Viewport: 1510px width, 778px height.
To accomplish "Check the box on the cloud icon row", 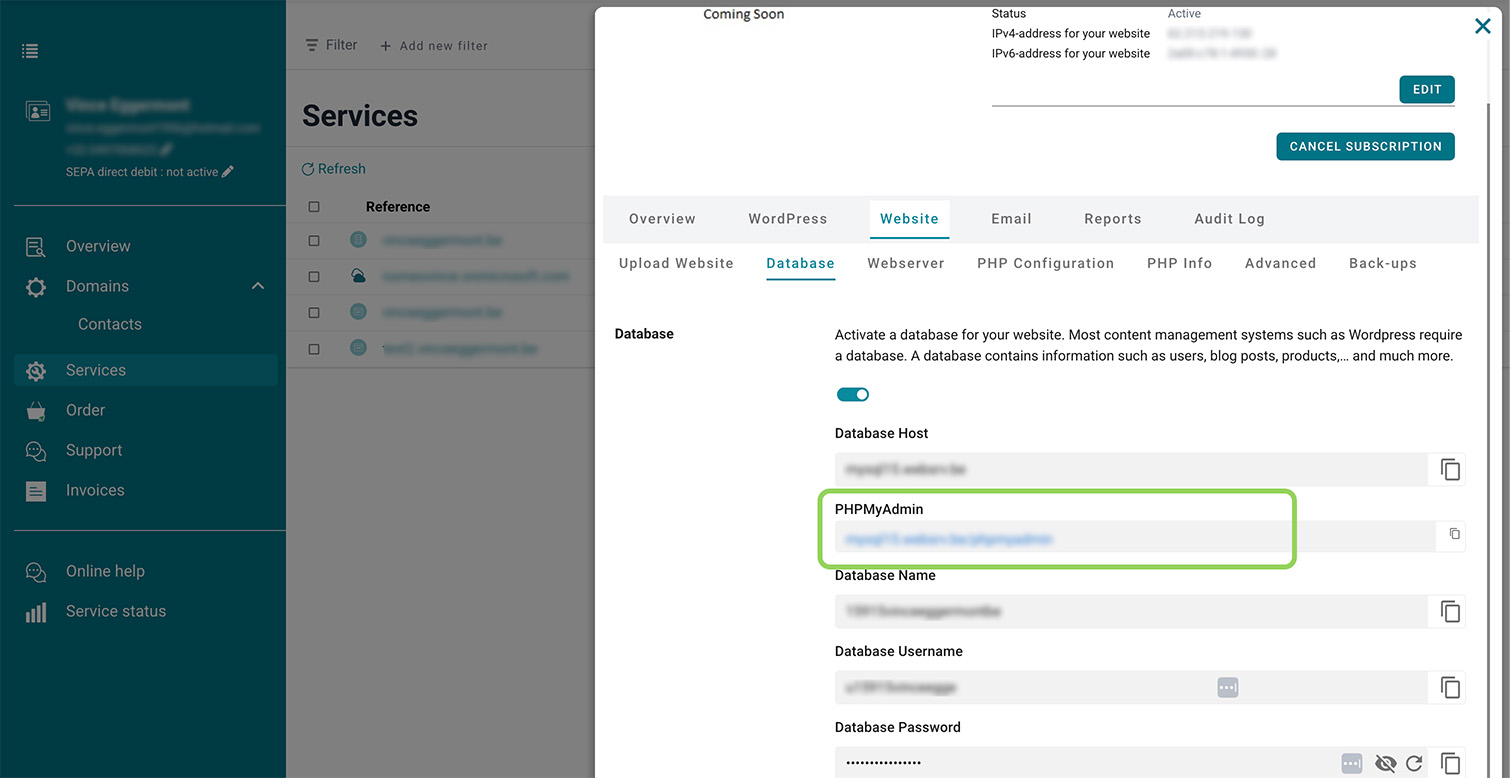I will point(314,276).
